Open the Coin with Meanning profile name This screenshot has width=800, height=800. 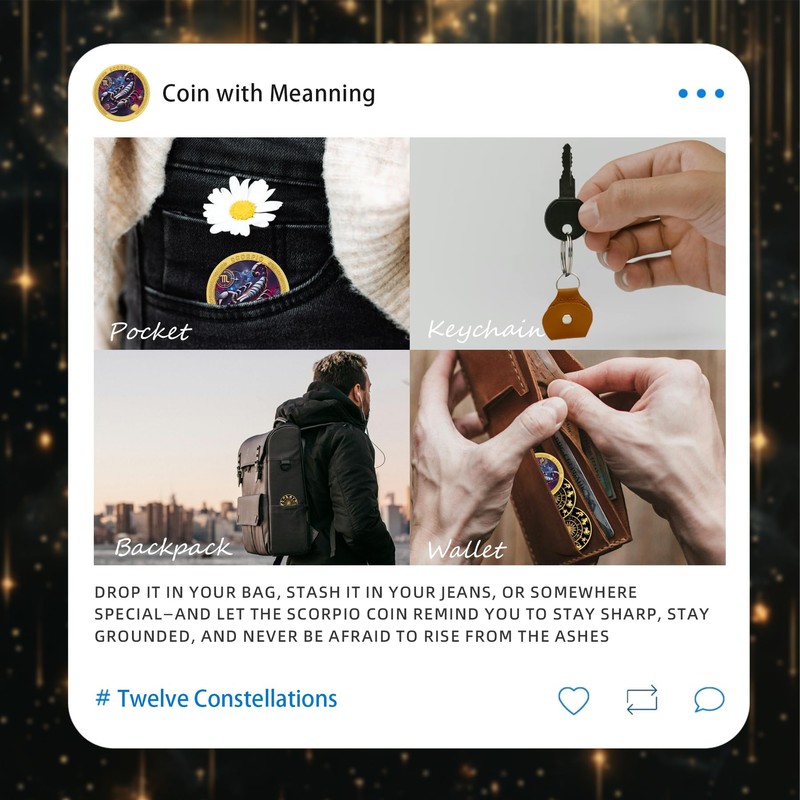[x=268, y=93]
